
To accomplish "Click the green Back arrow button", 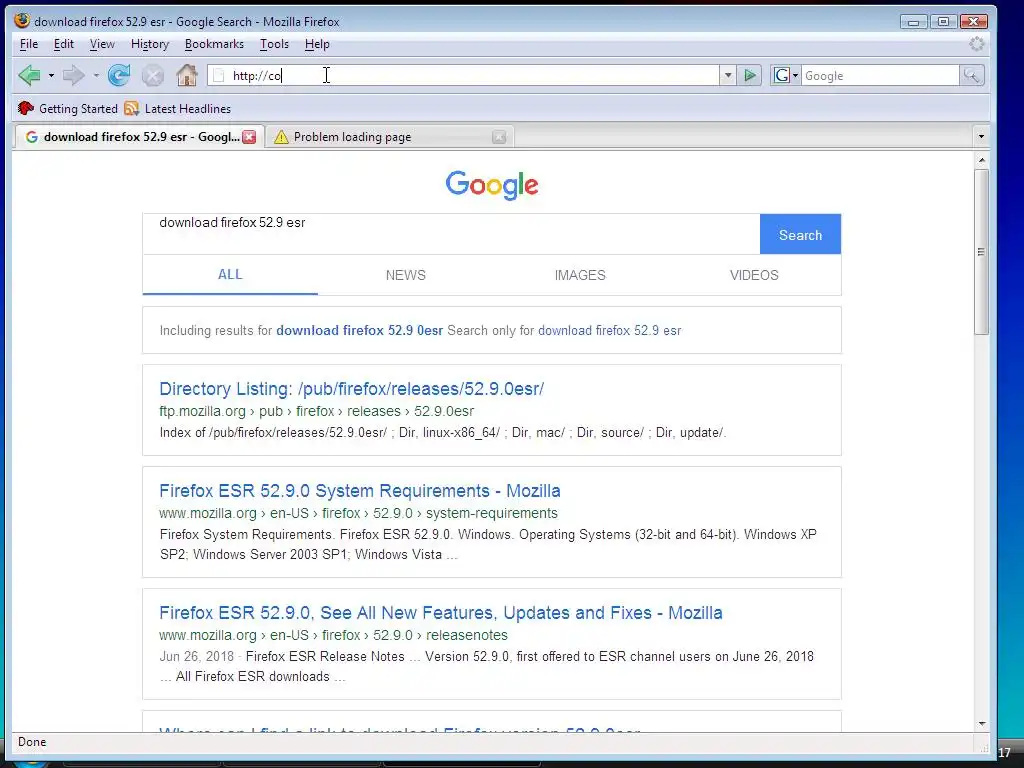I will 29,76.
